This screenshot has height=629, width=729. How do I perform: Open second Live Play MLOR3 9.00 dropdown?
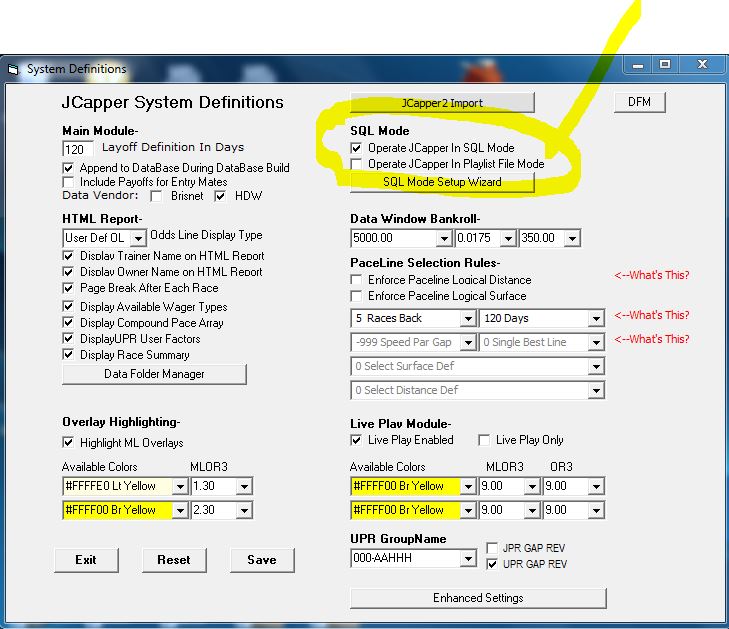532,511
